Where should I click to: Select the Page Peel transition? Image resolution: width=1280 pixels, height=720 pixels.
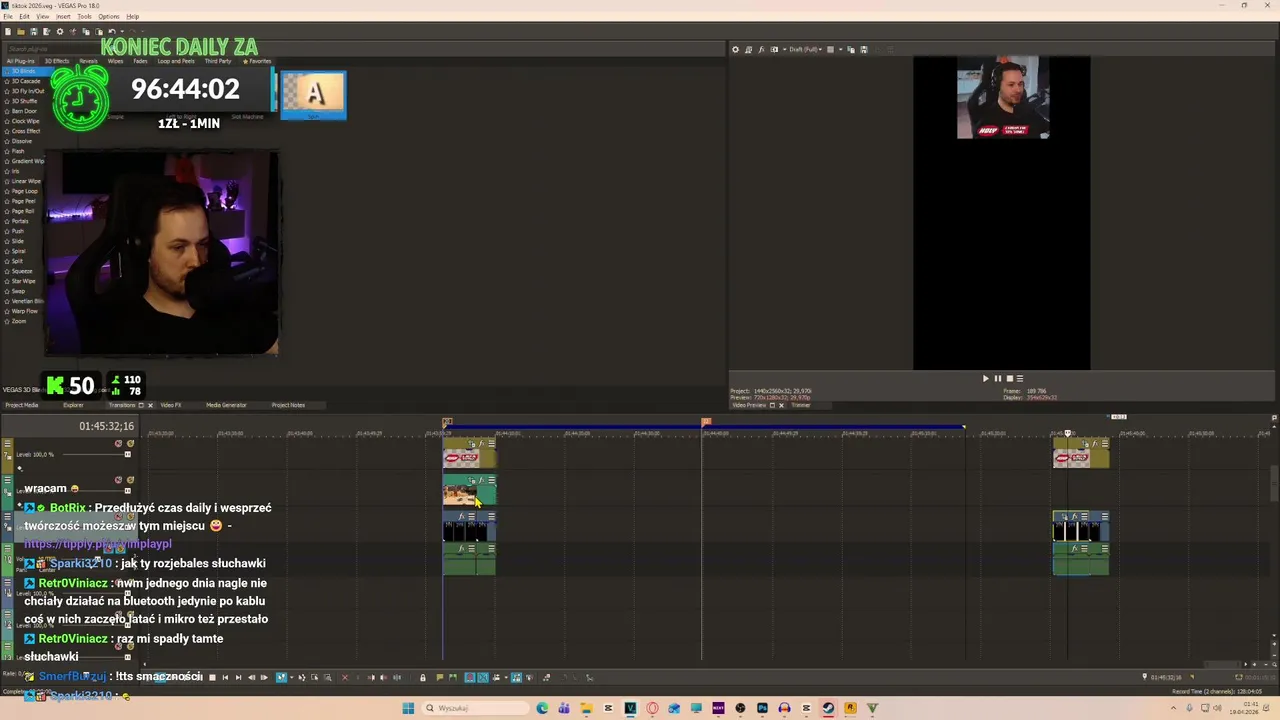tap(22, 201)
